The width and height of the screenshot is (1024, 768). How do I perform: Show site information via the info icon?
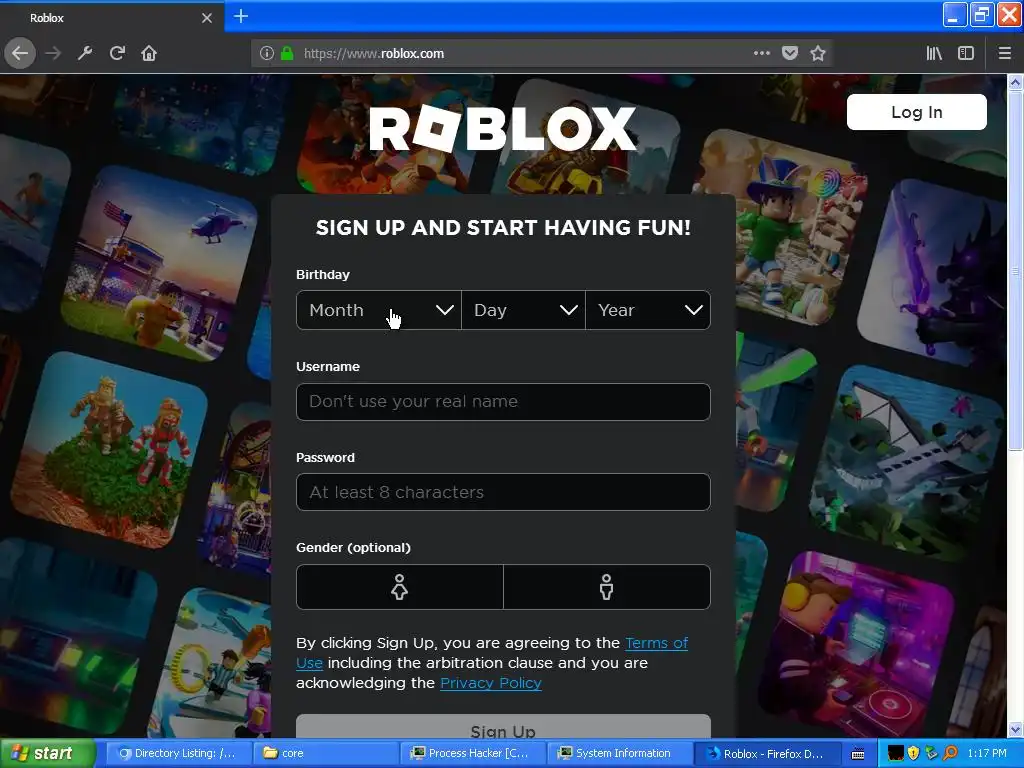click(x=266, y=54)
